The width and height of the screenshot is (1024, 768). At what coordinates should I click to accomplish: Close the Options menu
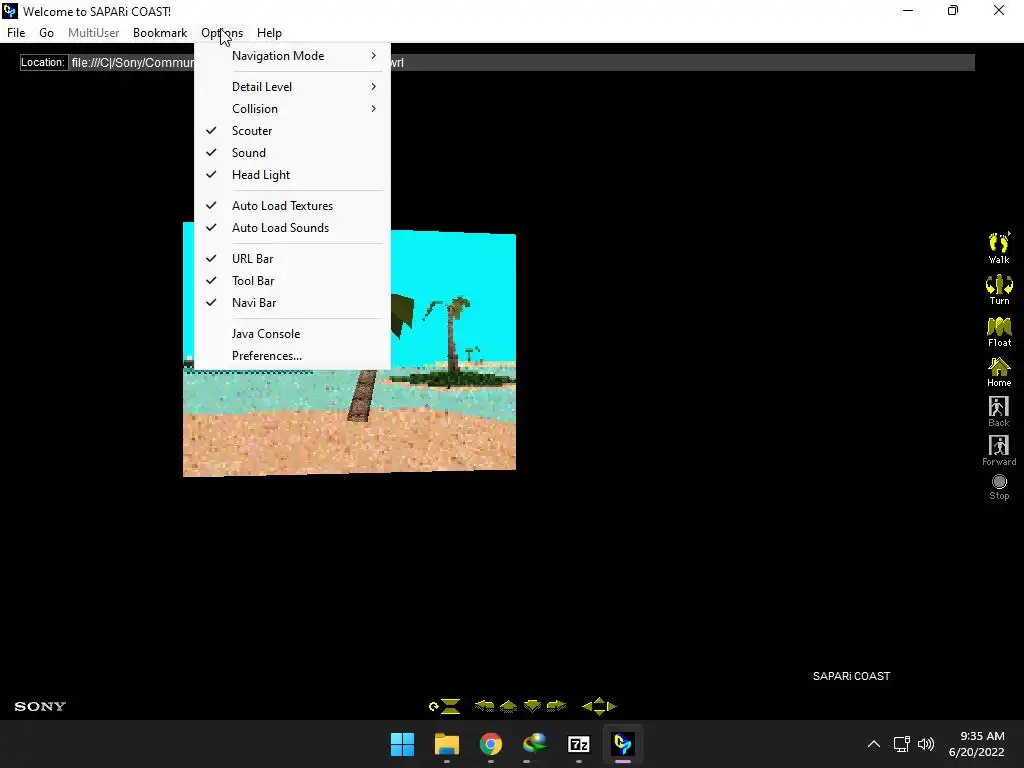tap(222, 33)
